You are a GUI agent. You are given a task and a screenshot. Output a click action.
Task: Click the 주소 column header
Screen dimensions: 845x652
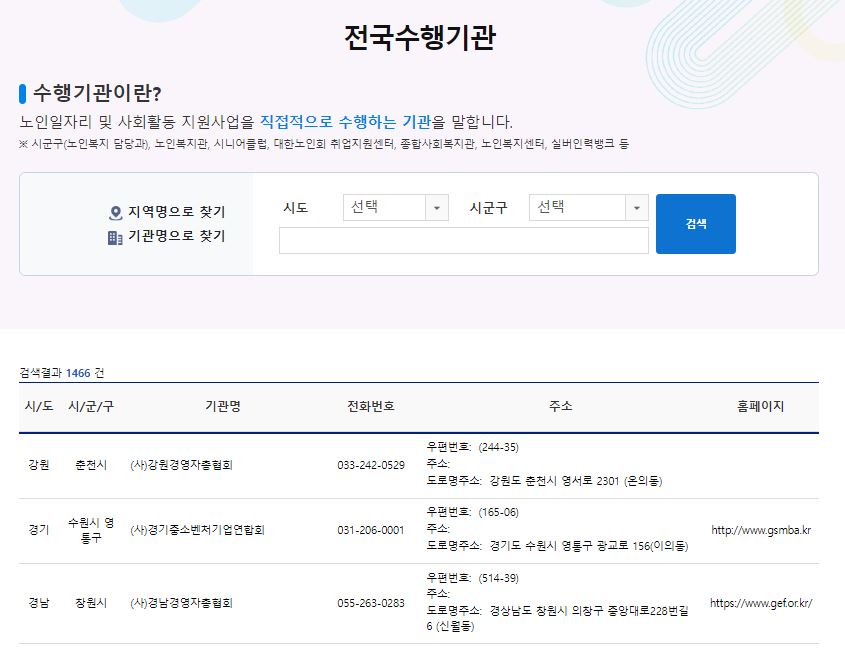coord(560,406)
